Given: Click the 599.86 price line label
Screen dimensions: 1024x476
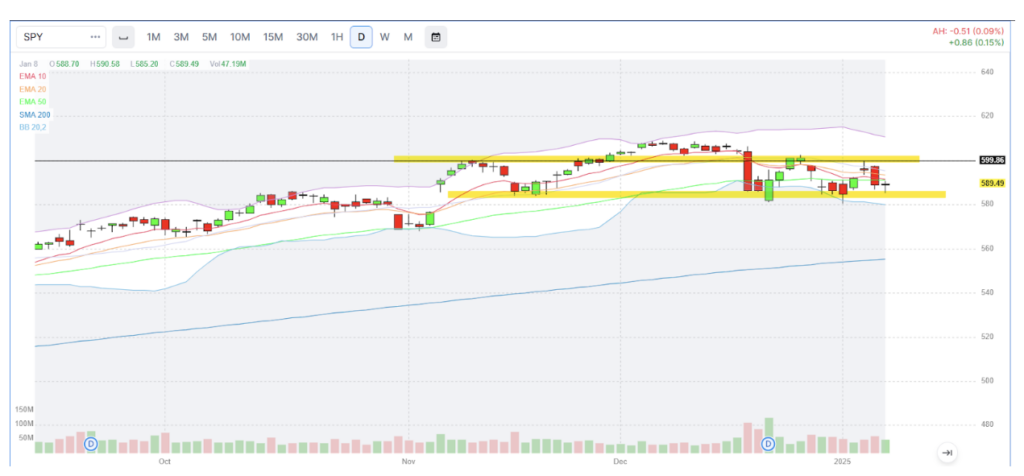Looking at the screenshot, I should coord(992,160).
